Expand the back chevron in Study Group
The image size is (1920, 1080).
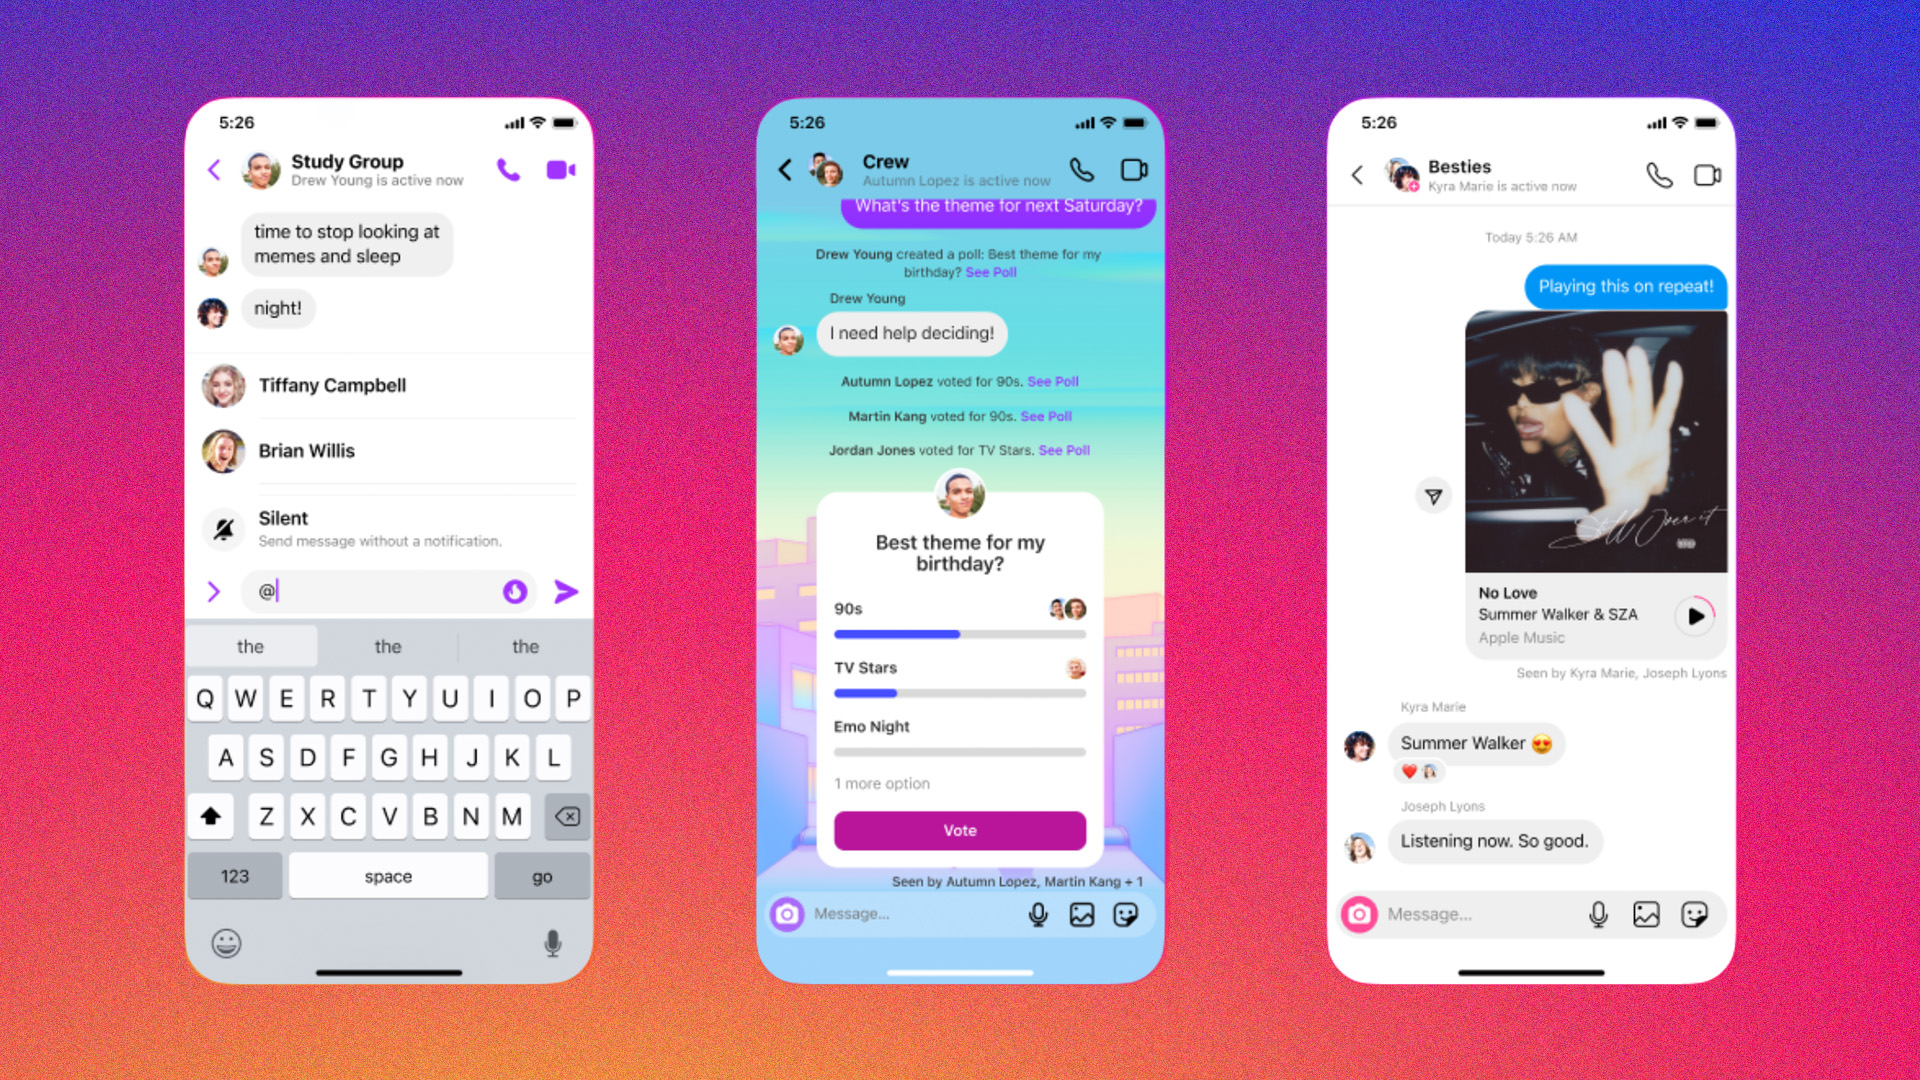pyautogui.click(x=215, y=169)
